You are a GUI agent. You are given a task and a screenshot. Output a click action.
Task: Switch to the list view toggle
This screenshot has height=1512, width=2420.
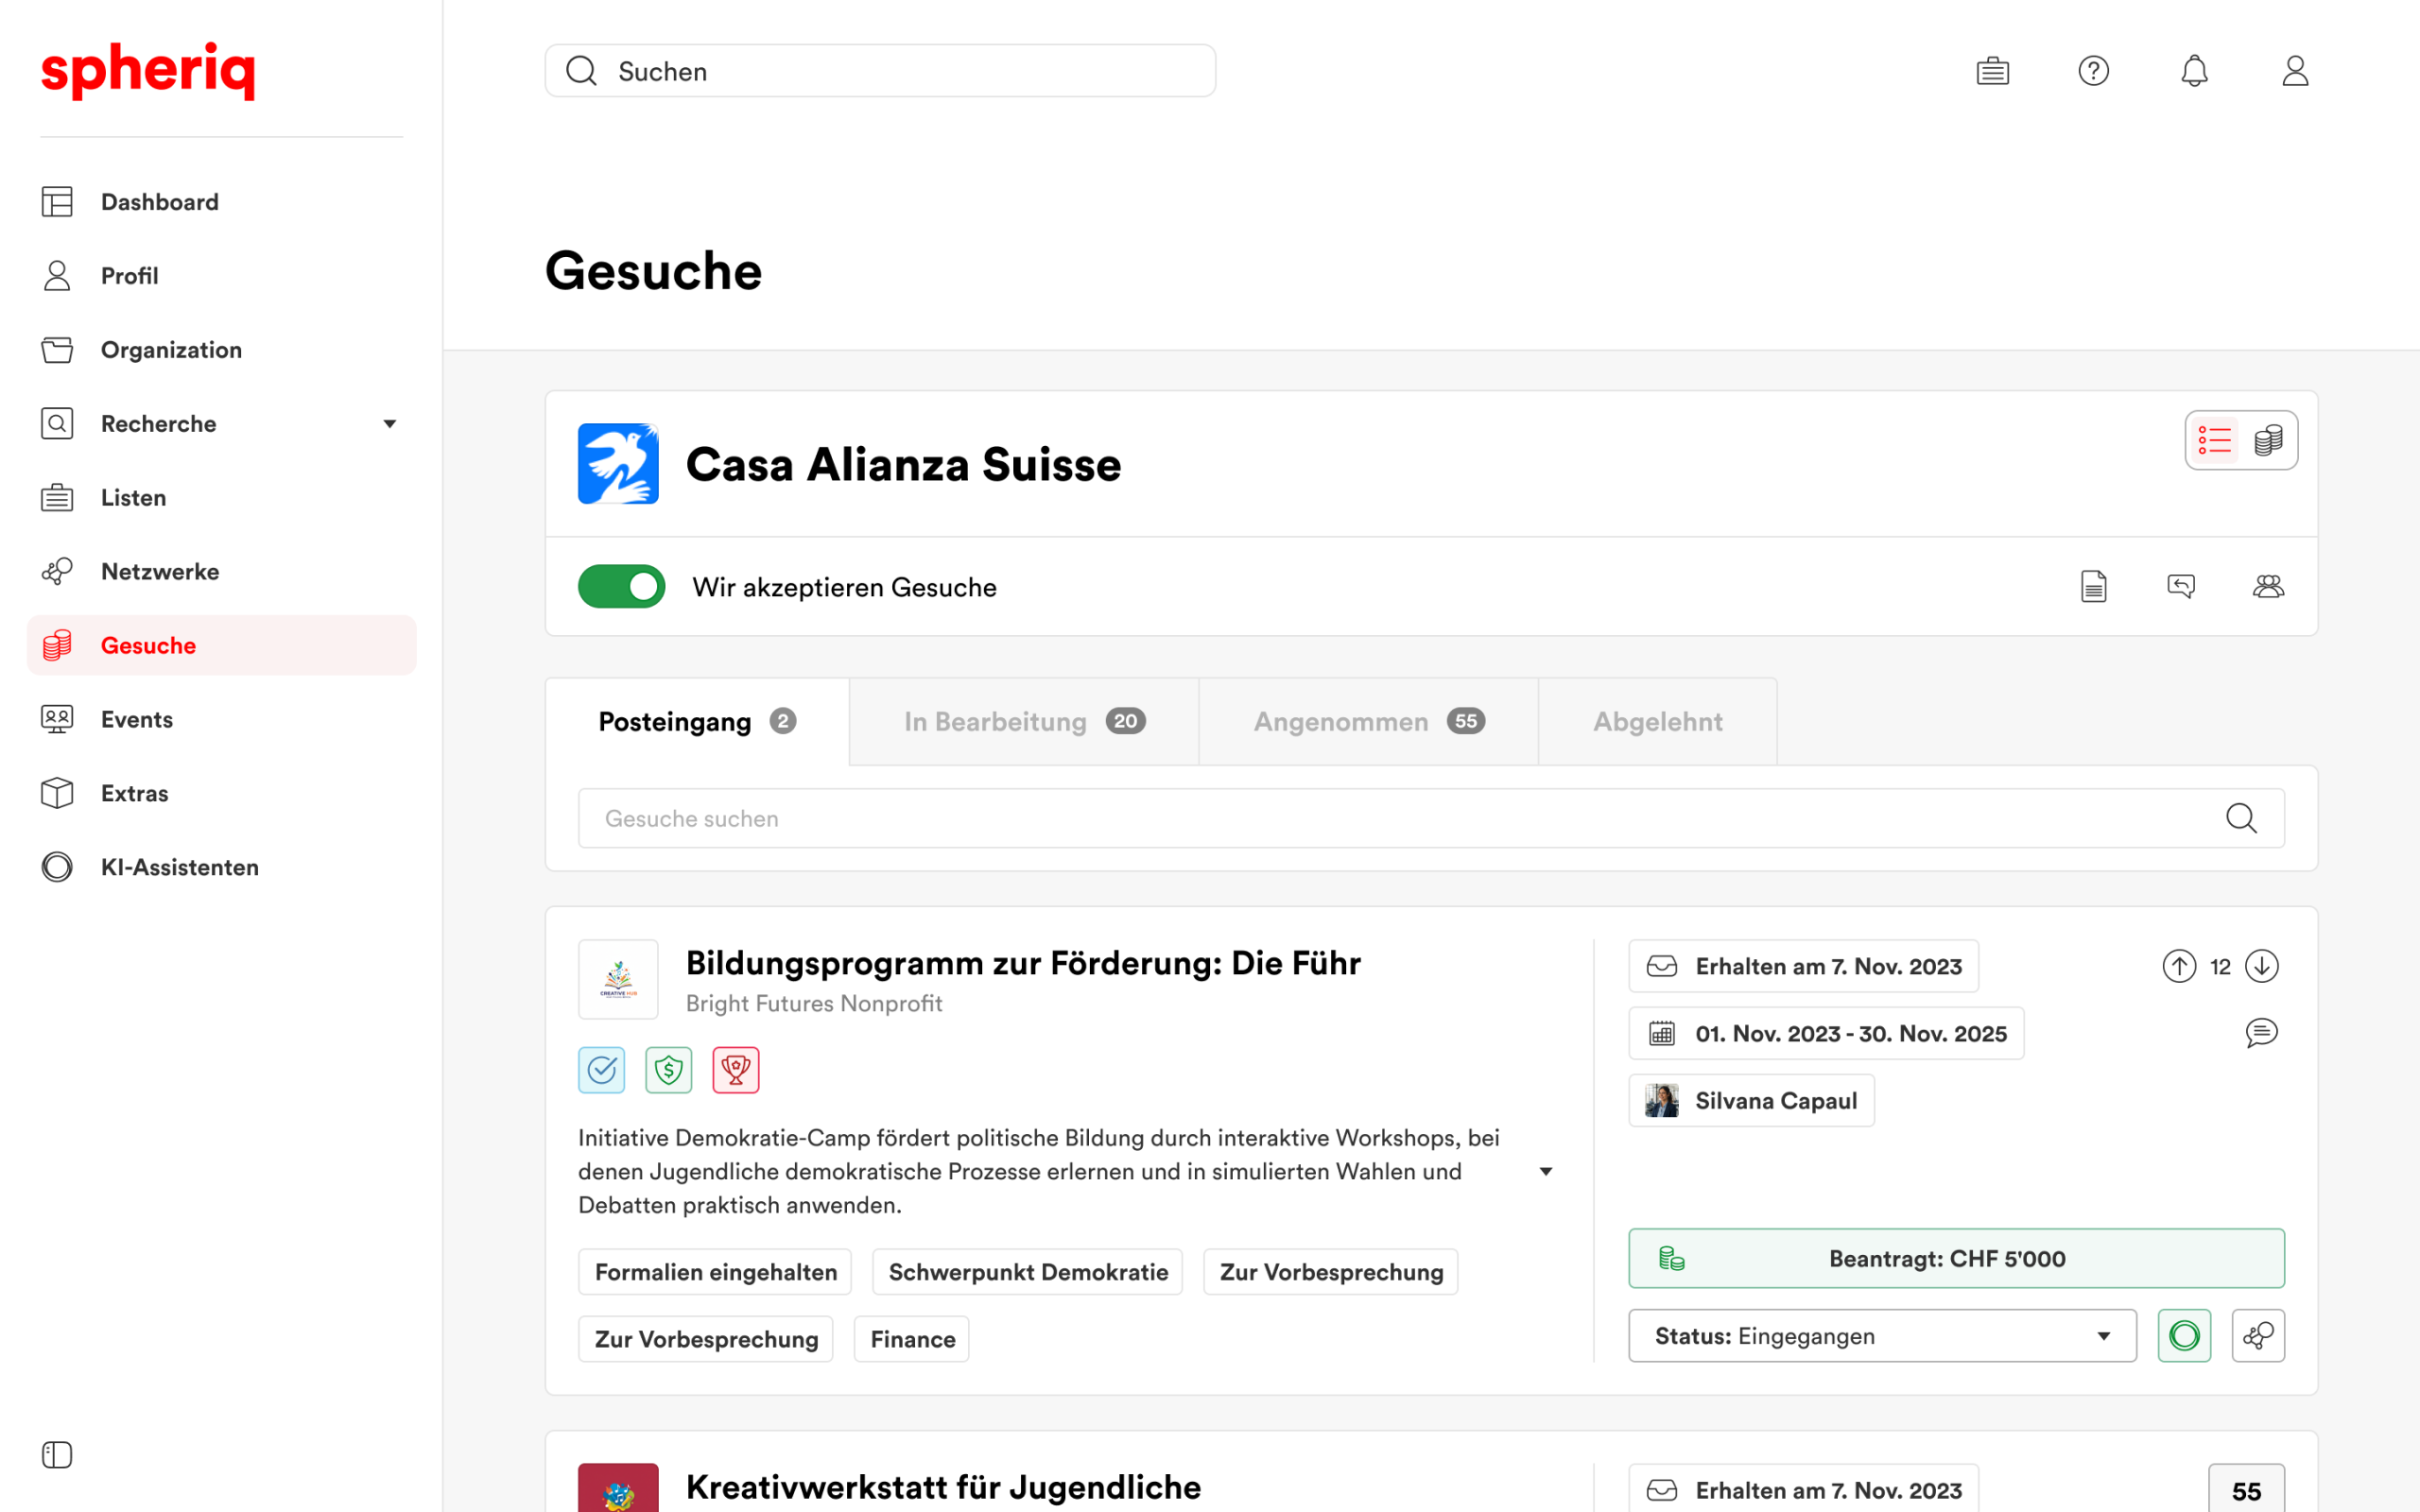point(2214,440)
